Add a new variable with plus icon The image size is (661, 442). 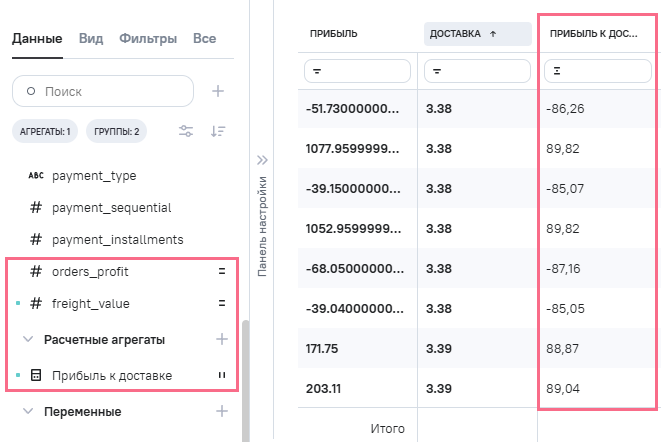tap(222, 411)
